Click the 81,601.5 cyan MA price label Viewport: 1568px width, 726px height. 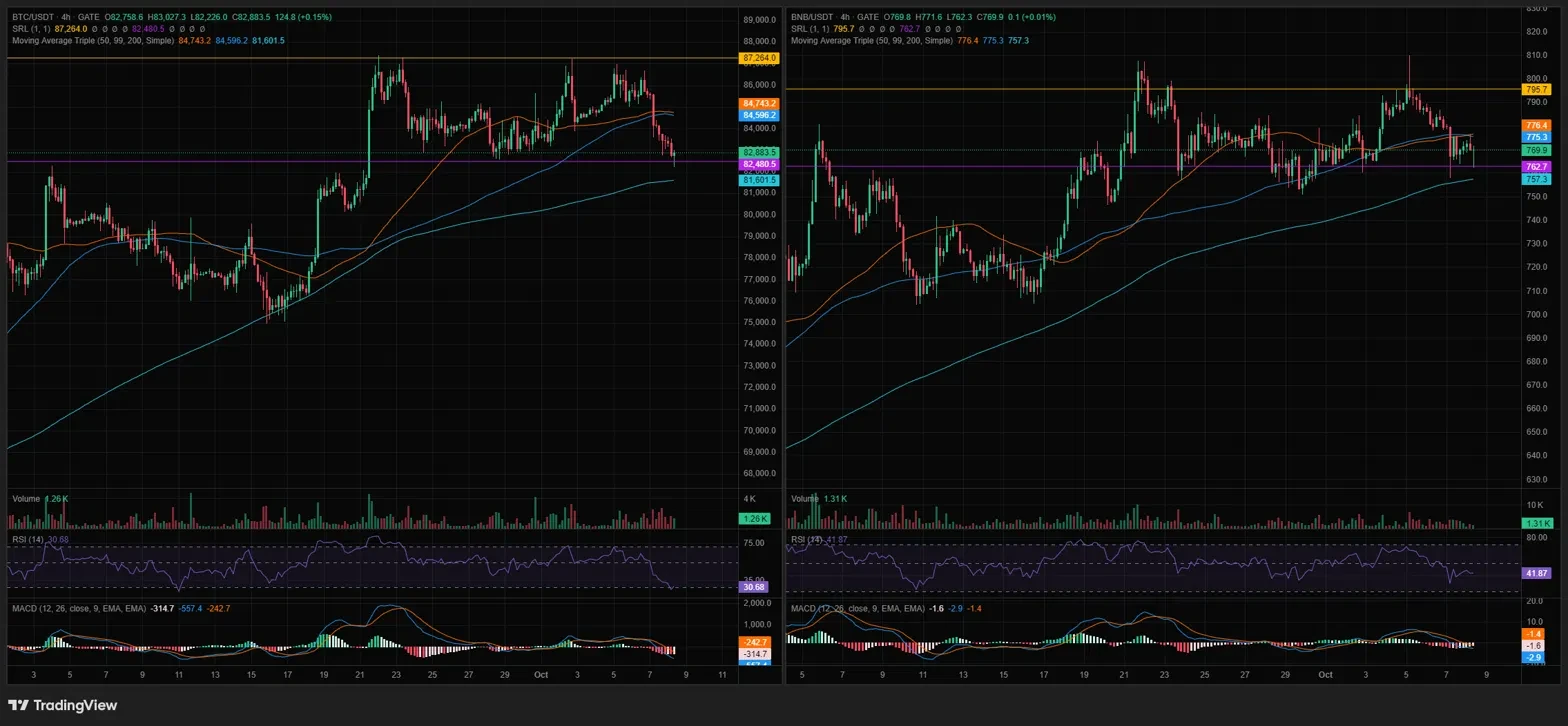pyautogui.click(x=760, y=180)
